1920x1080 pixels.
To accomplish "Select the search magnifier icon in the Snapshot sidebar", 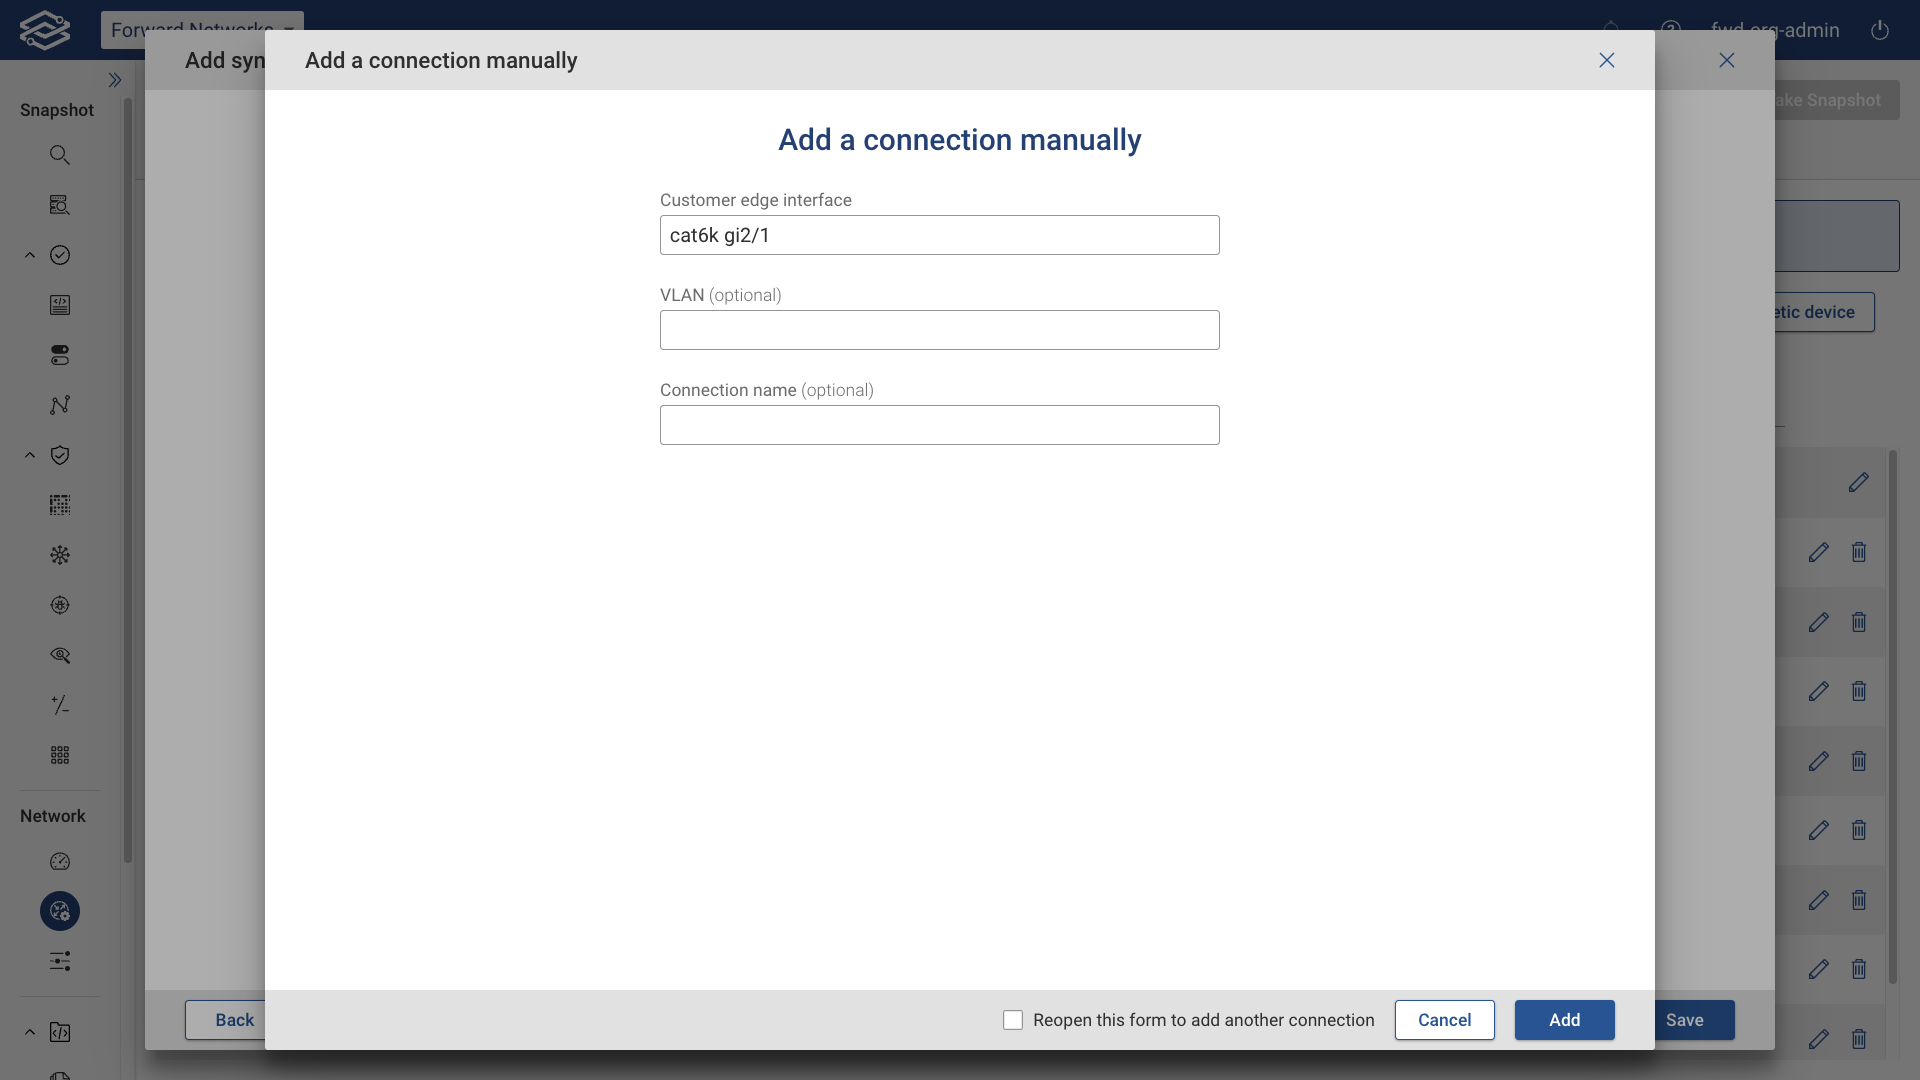I will tap(60, 155).
